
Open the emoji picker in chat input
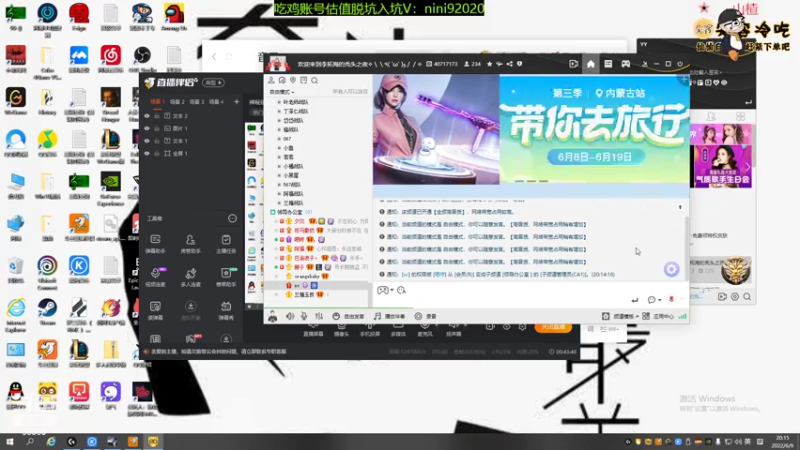click(x=402, y=290)
